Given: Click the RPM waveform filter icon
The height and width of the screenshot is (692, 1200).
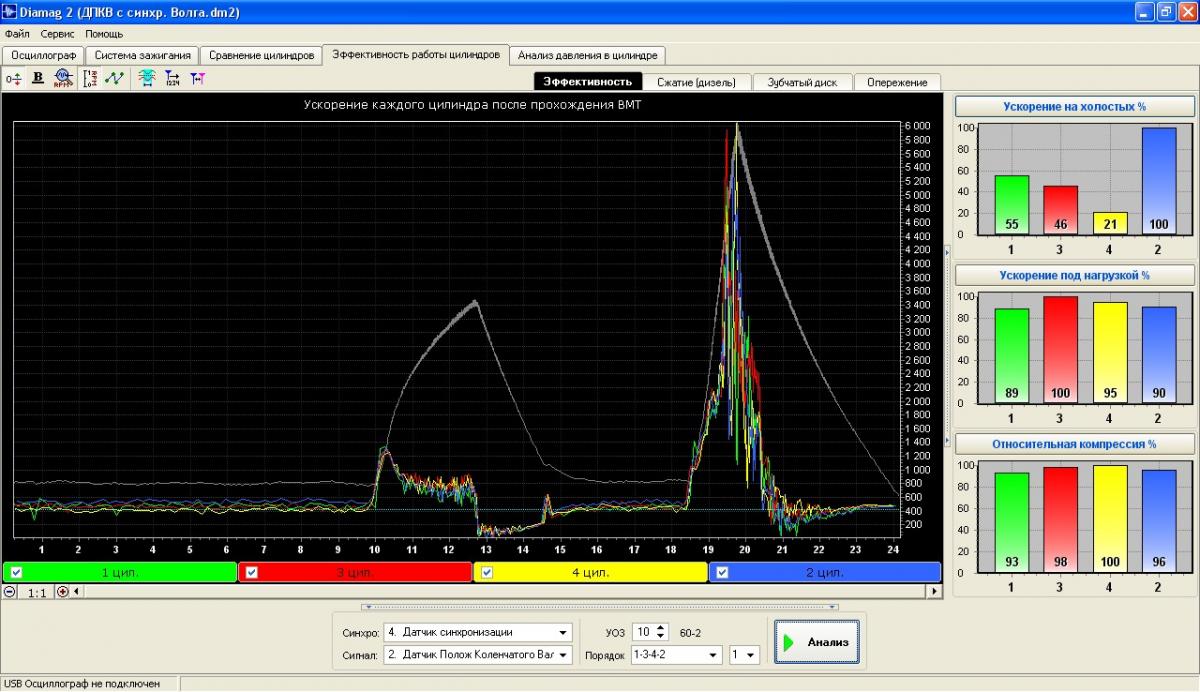Looking at the screenshot, I should point(63,78).
